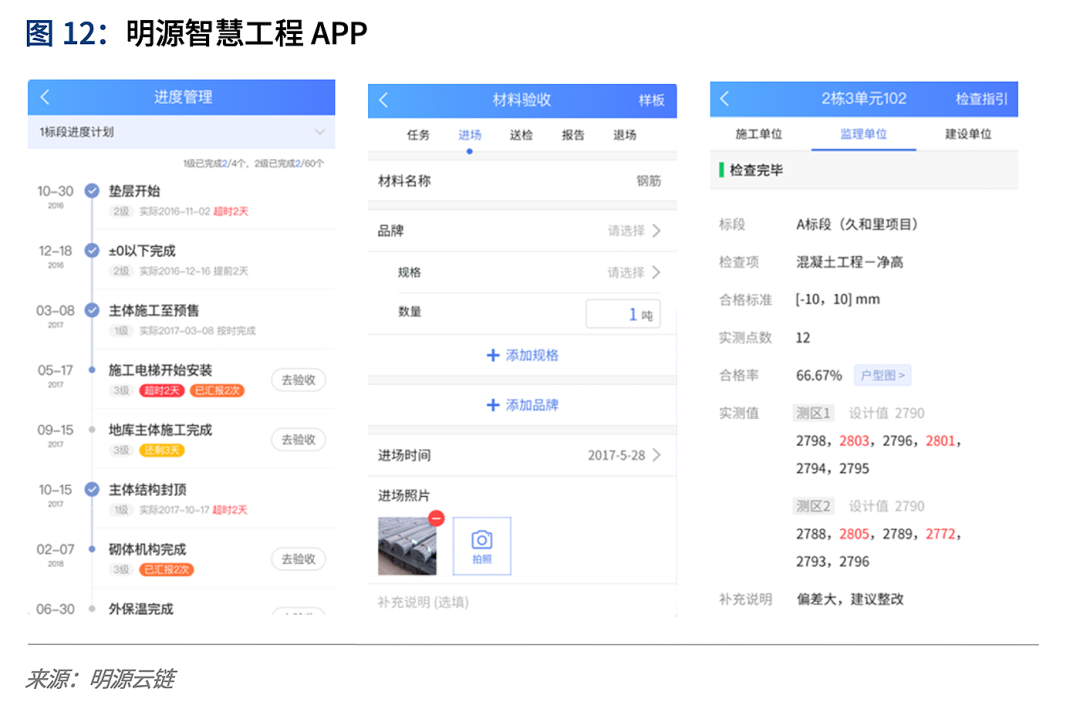
Task: Tap plus icon to 添加品牌
Action: click(x=492, y=405)
